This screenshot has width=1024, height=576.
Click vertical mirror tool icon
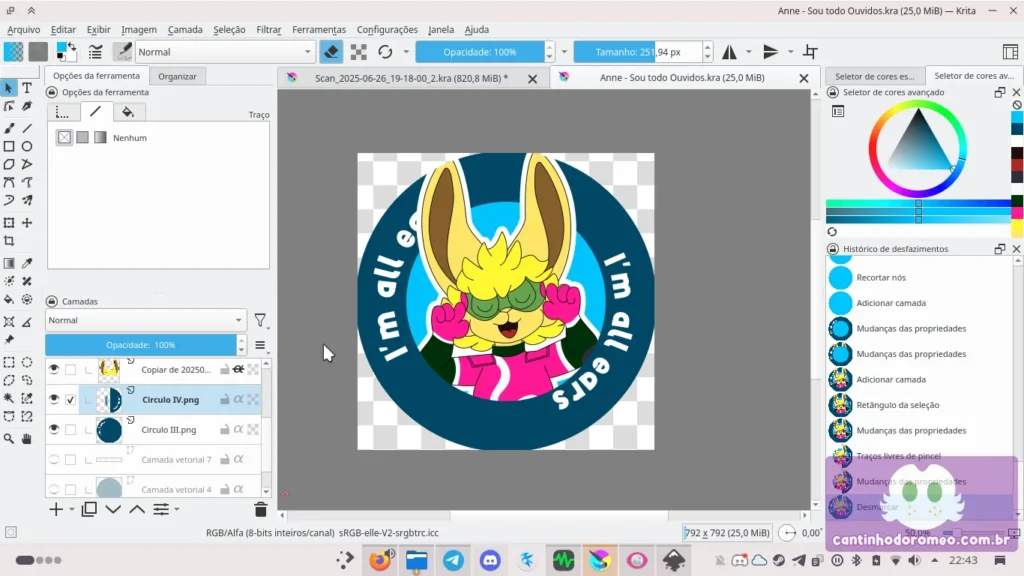(x=771, y=52)
